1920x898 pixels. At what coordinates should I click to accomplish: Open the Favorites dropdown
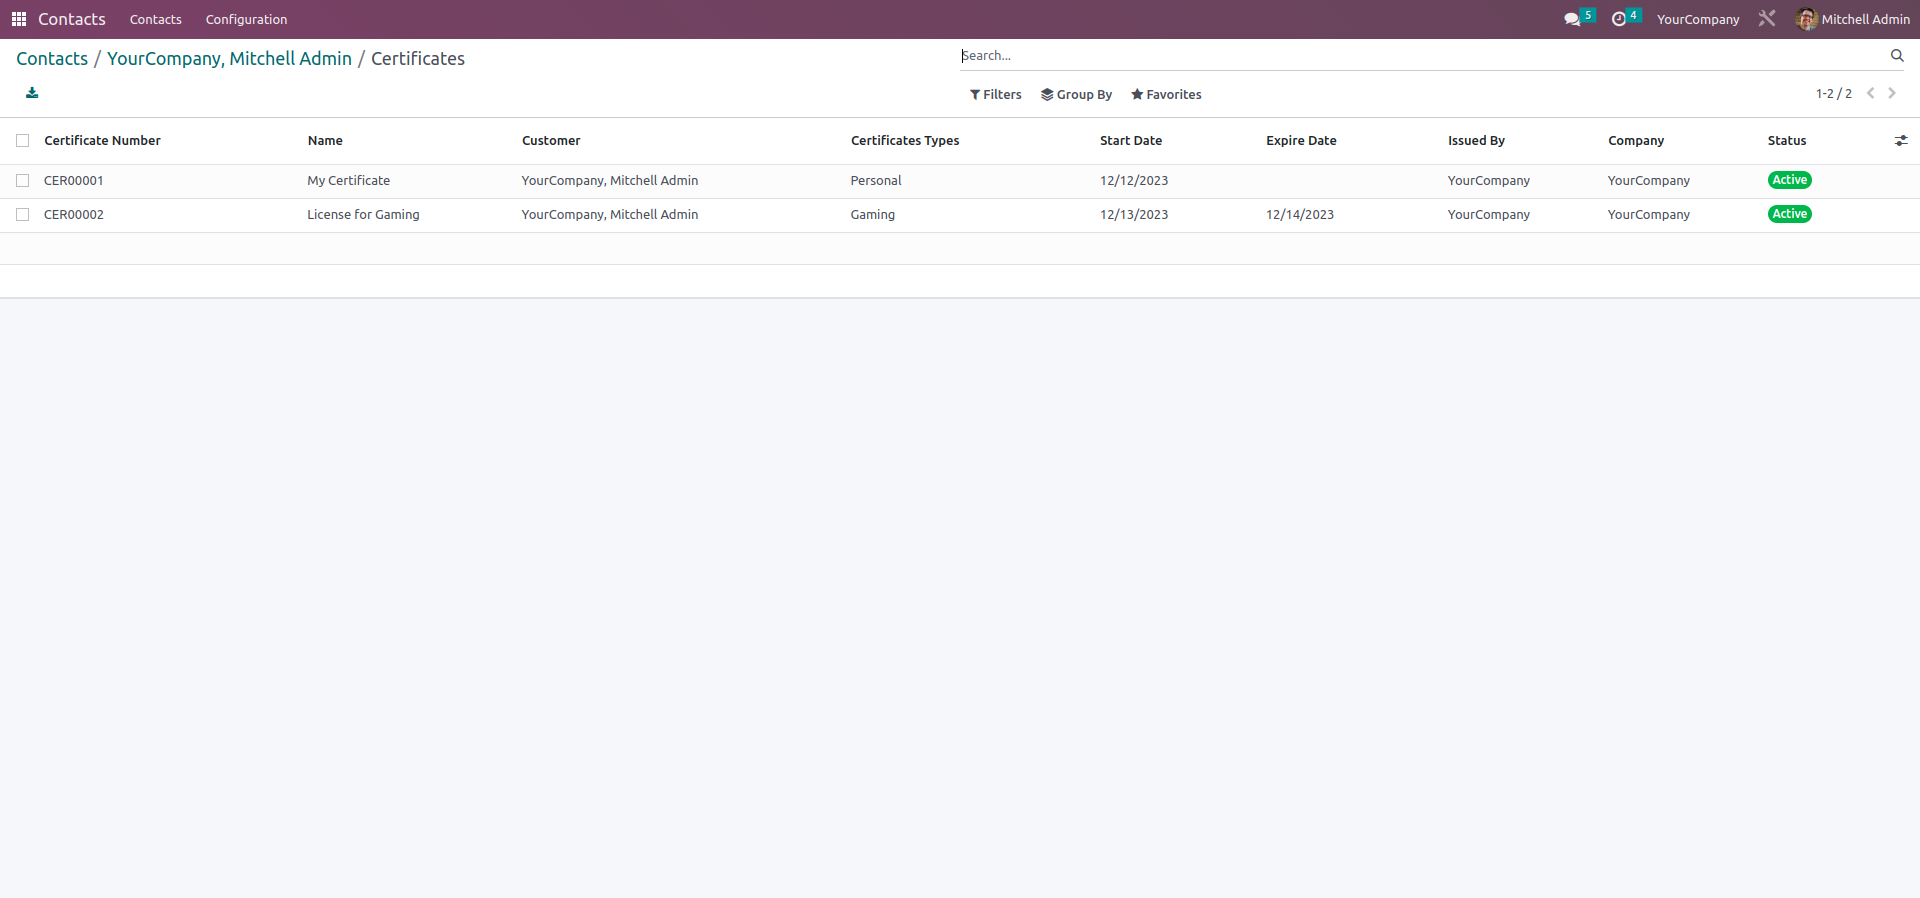pyautogui.click(x=1166, y=95)
